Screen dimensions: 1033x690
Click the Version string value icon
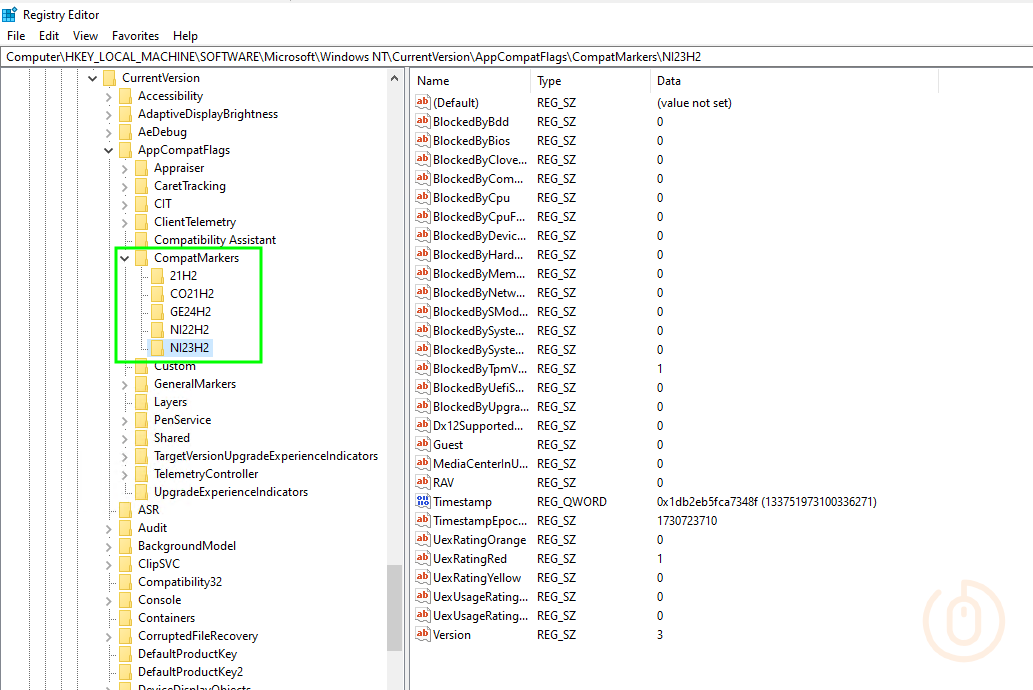(423, 635)
